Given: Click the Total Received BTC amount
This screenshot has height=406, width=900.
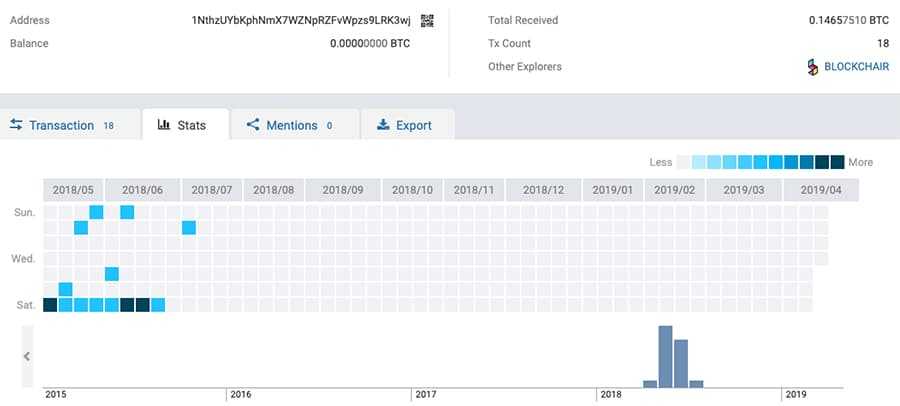Looking at the screenshot, I should pyautogui.click(x=848, y=20).
